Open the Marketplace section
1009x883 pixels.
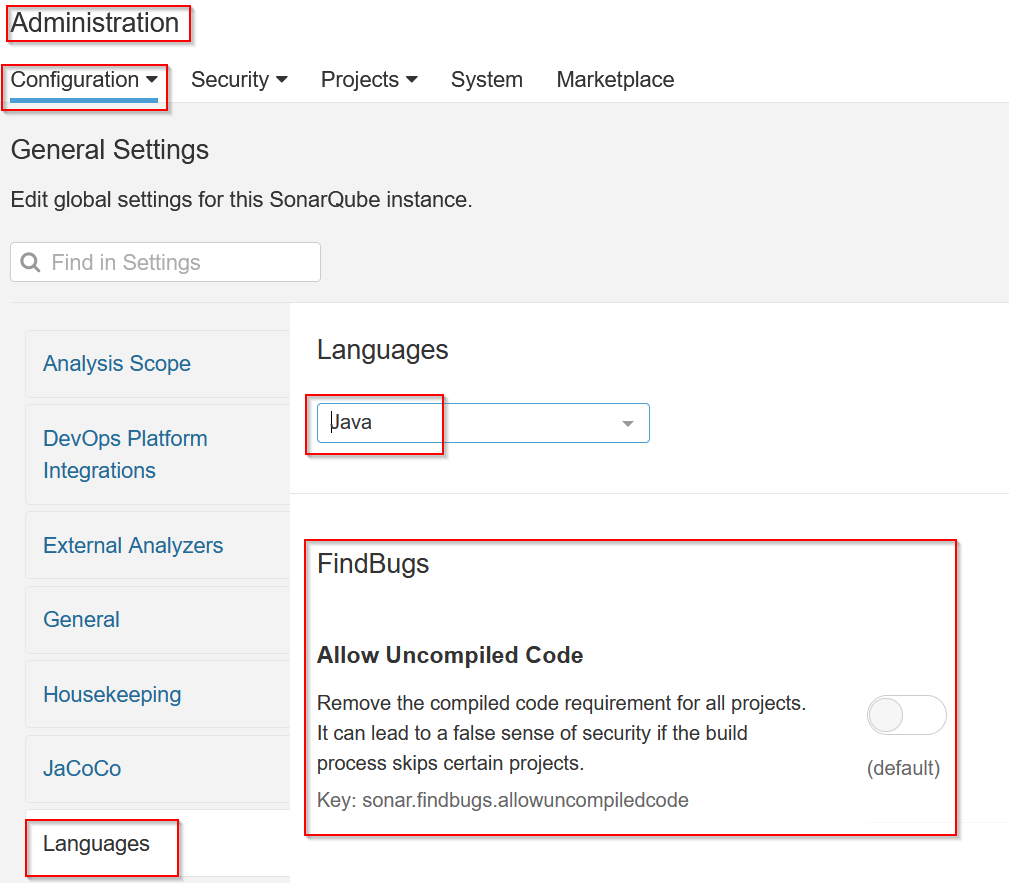[615, 79]
